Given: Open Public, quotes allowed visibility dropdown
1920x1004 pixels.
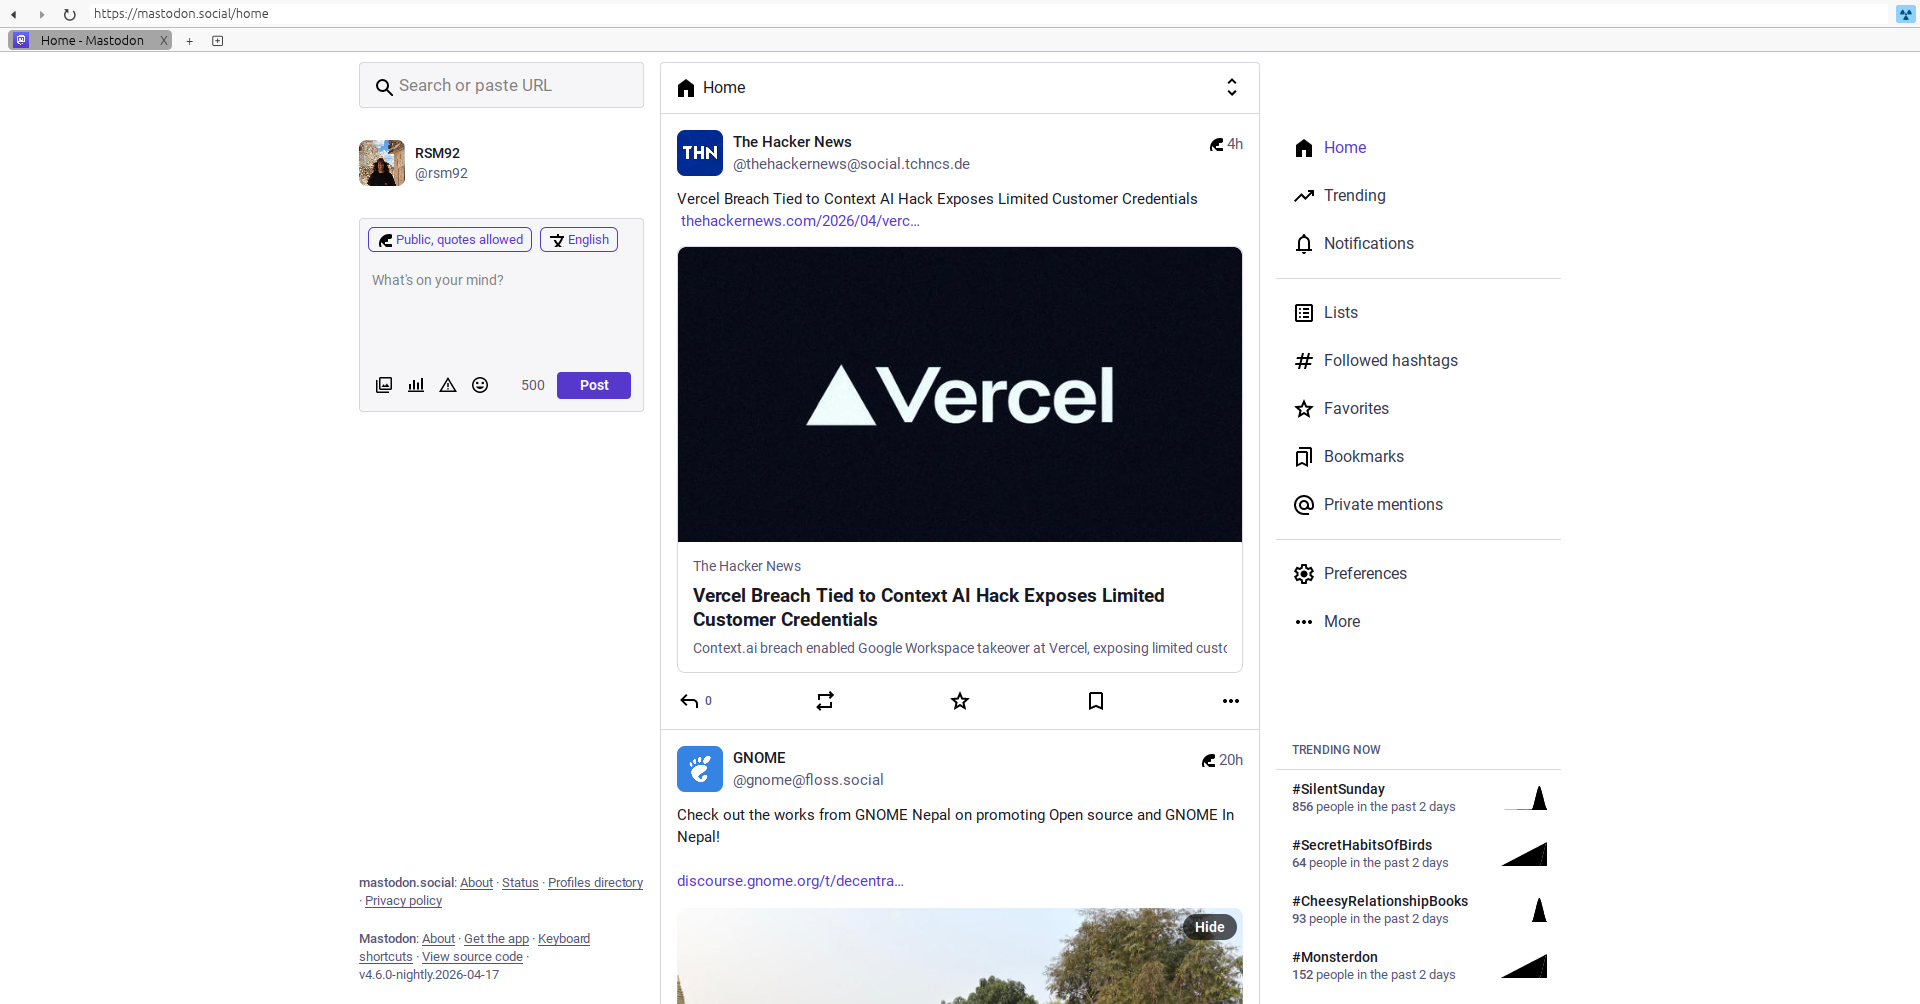Looking at the screenshot, I should pyautogui.click(x=450, y=240).
